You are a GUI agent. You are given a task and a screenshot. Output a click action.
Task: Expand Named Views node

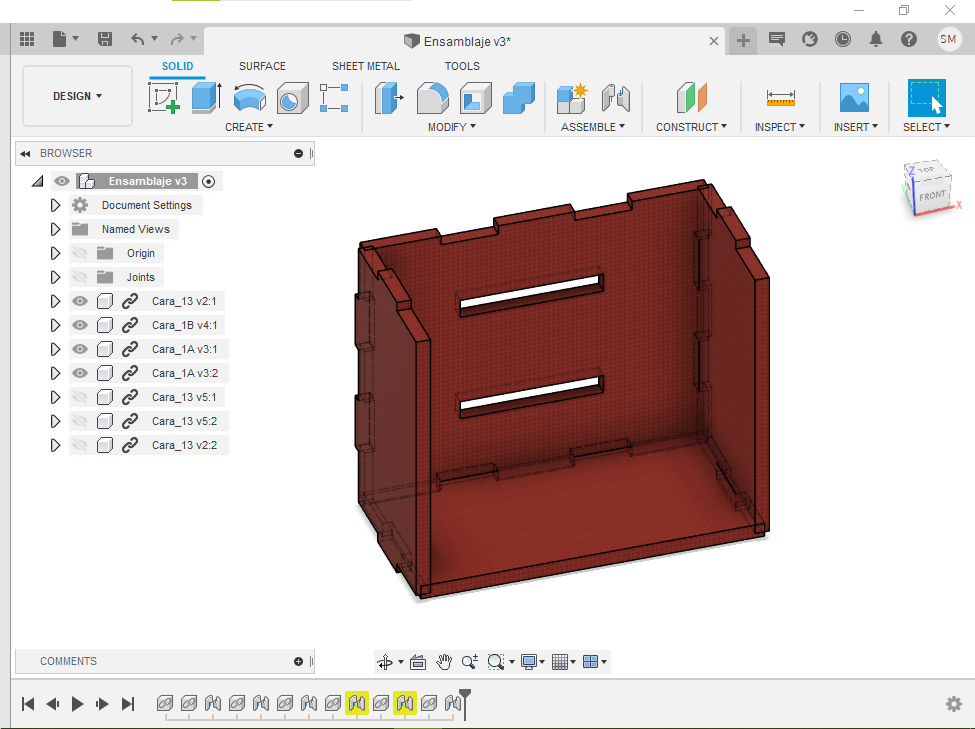pos(55,229)
